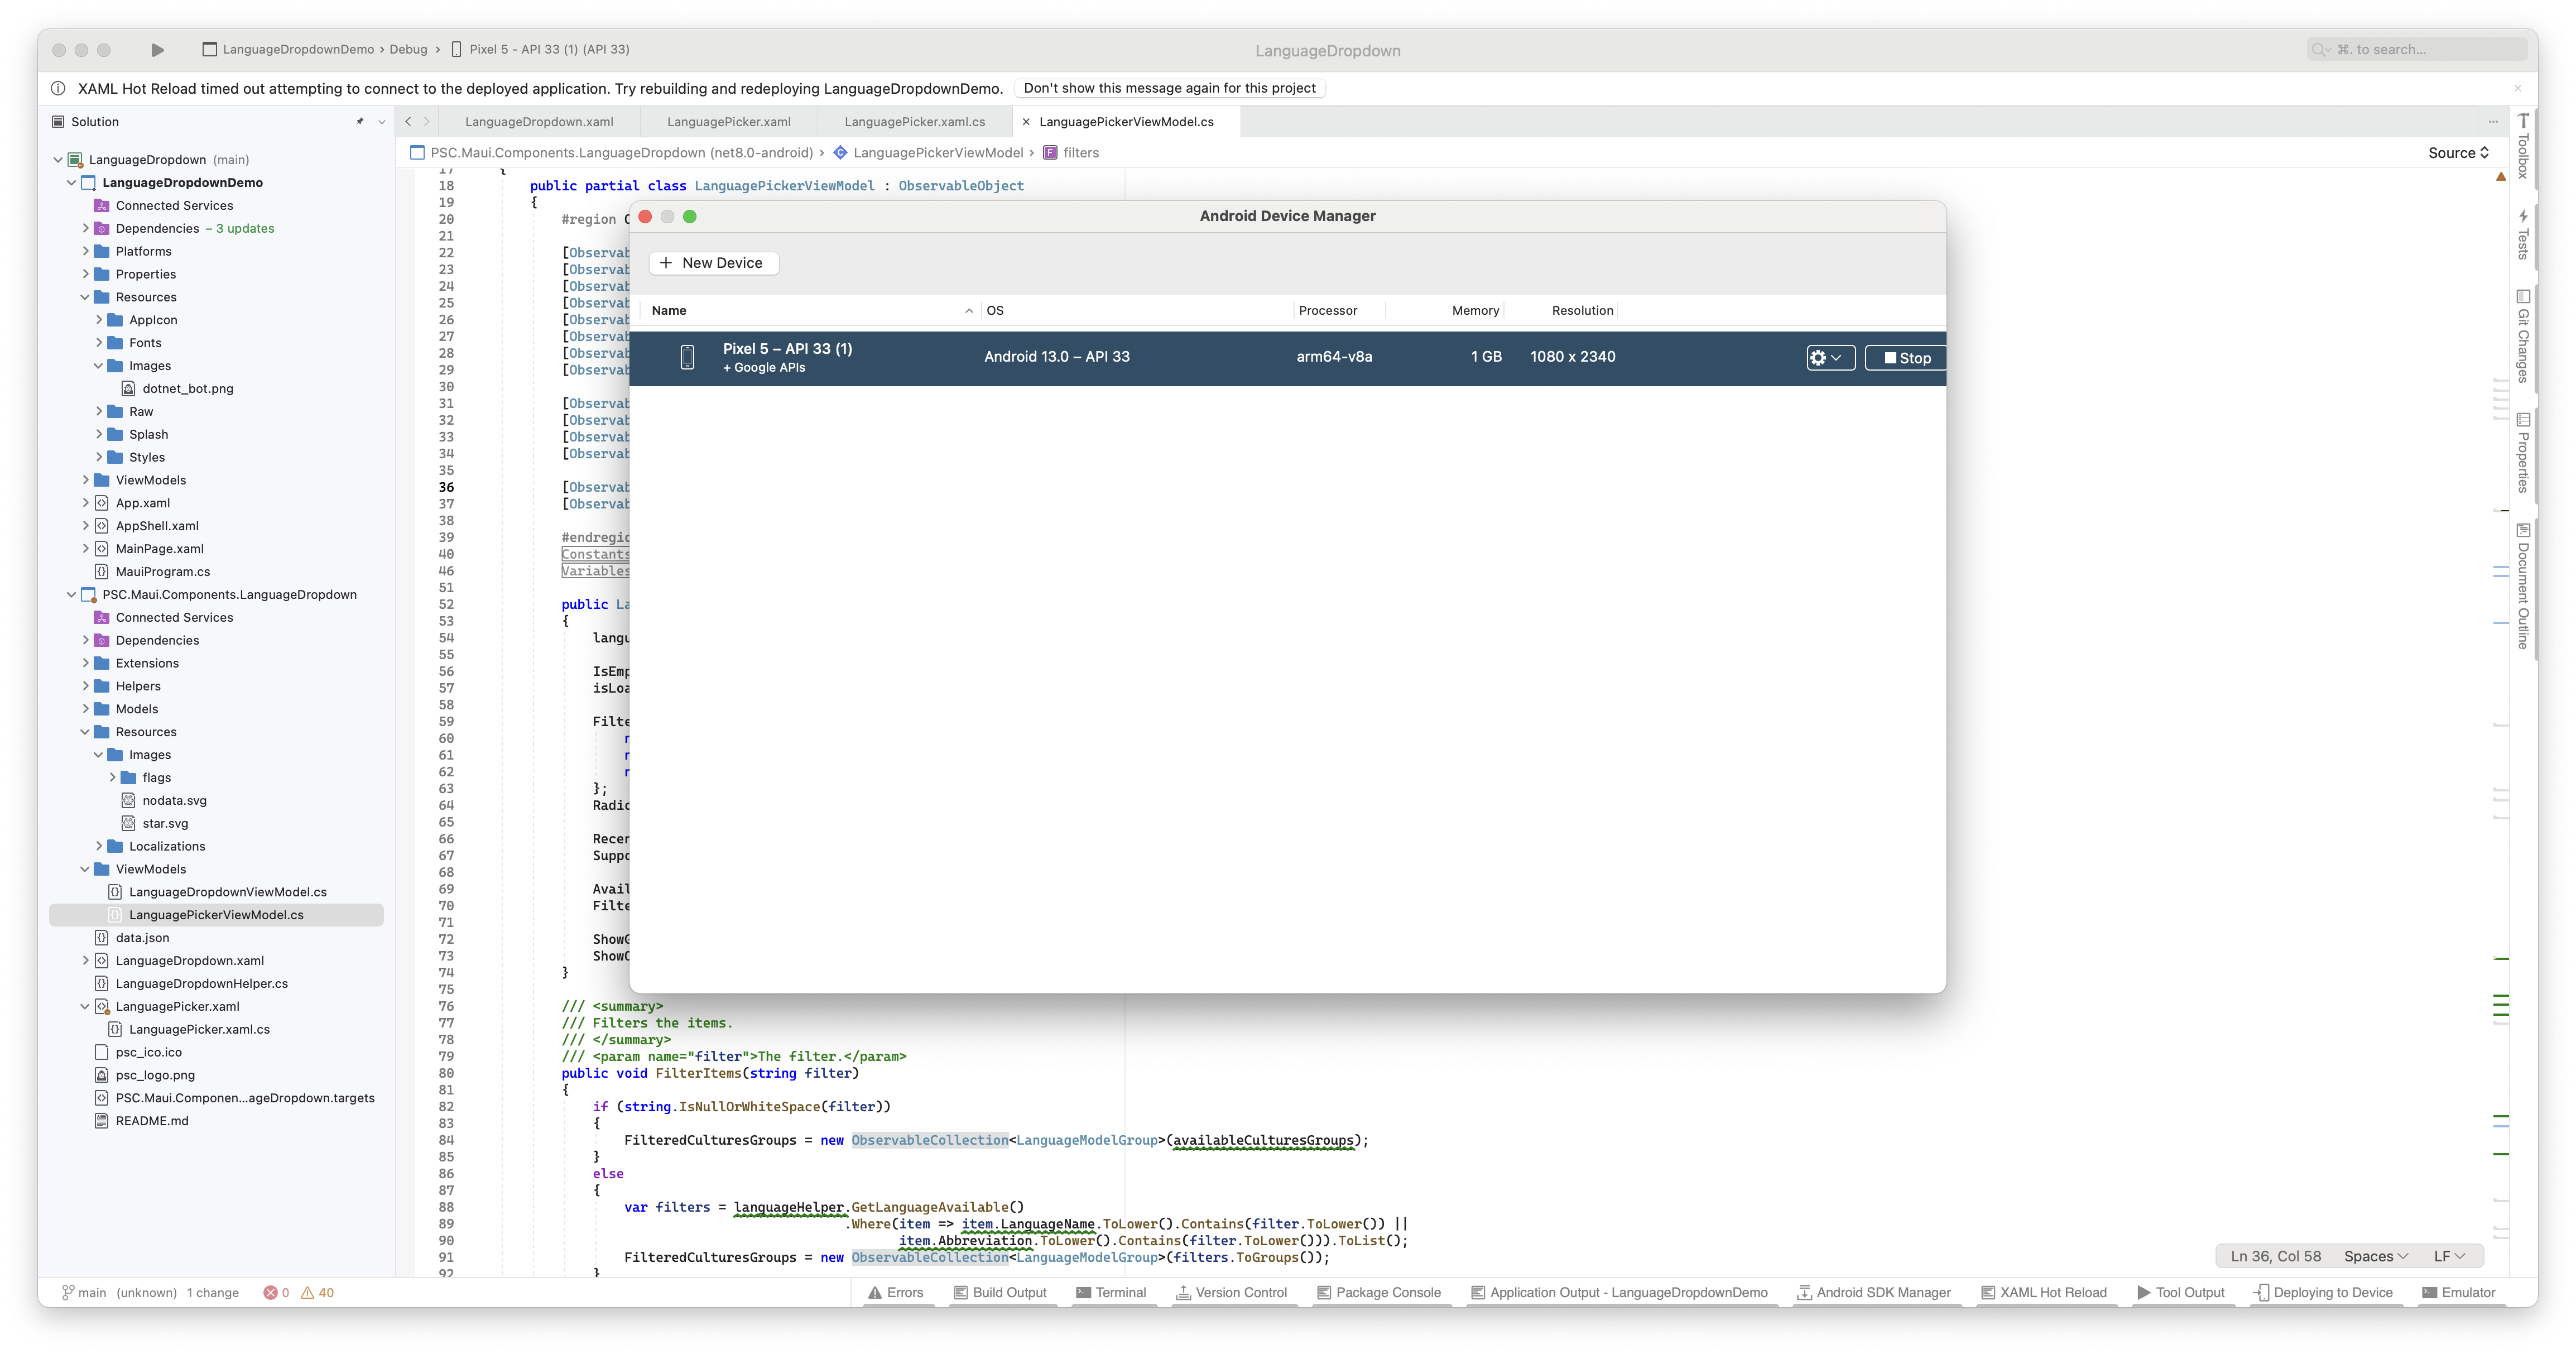Image resolution: width=2576 pixels, height=1354 pixels.
Task: Dismiss the XAML Hot Reload notification bar
Action: (2518, 88)
